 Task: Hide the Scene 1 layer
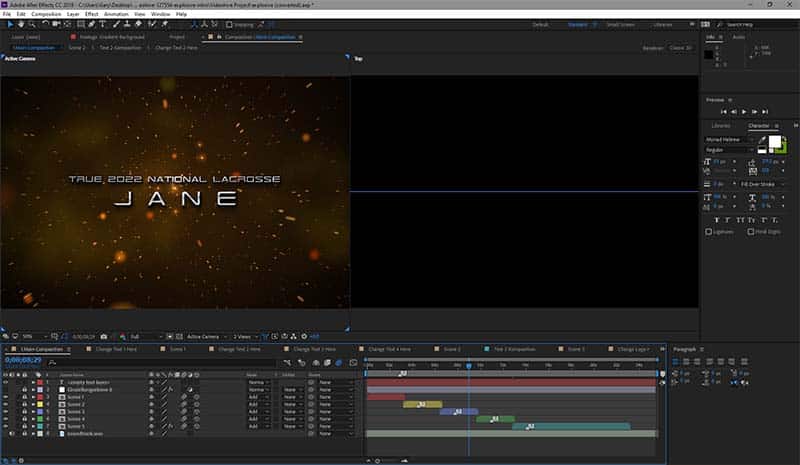[x=6, y=397]
